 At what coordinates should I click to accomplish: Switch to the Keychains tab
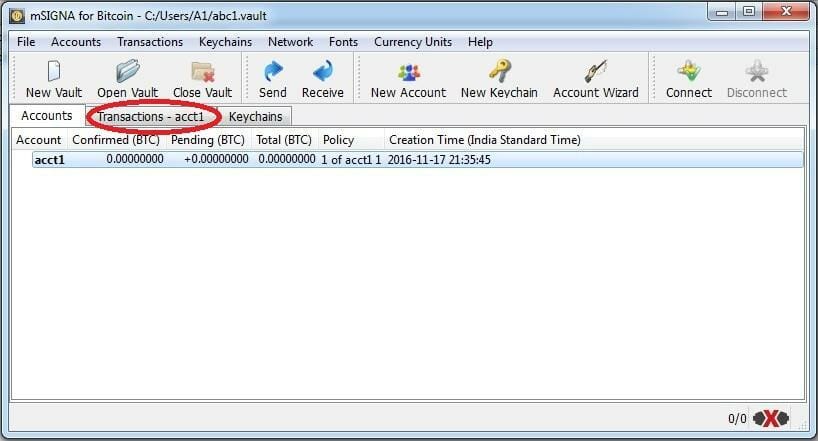pos(256,116)
